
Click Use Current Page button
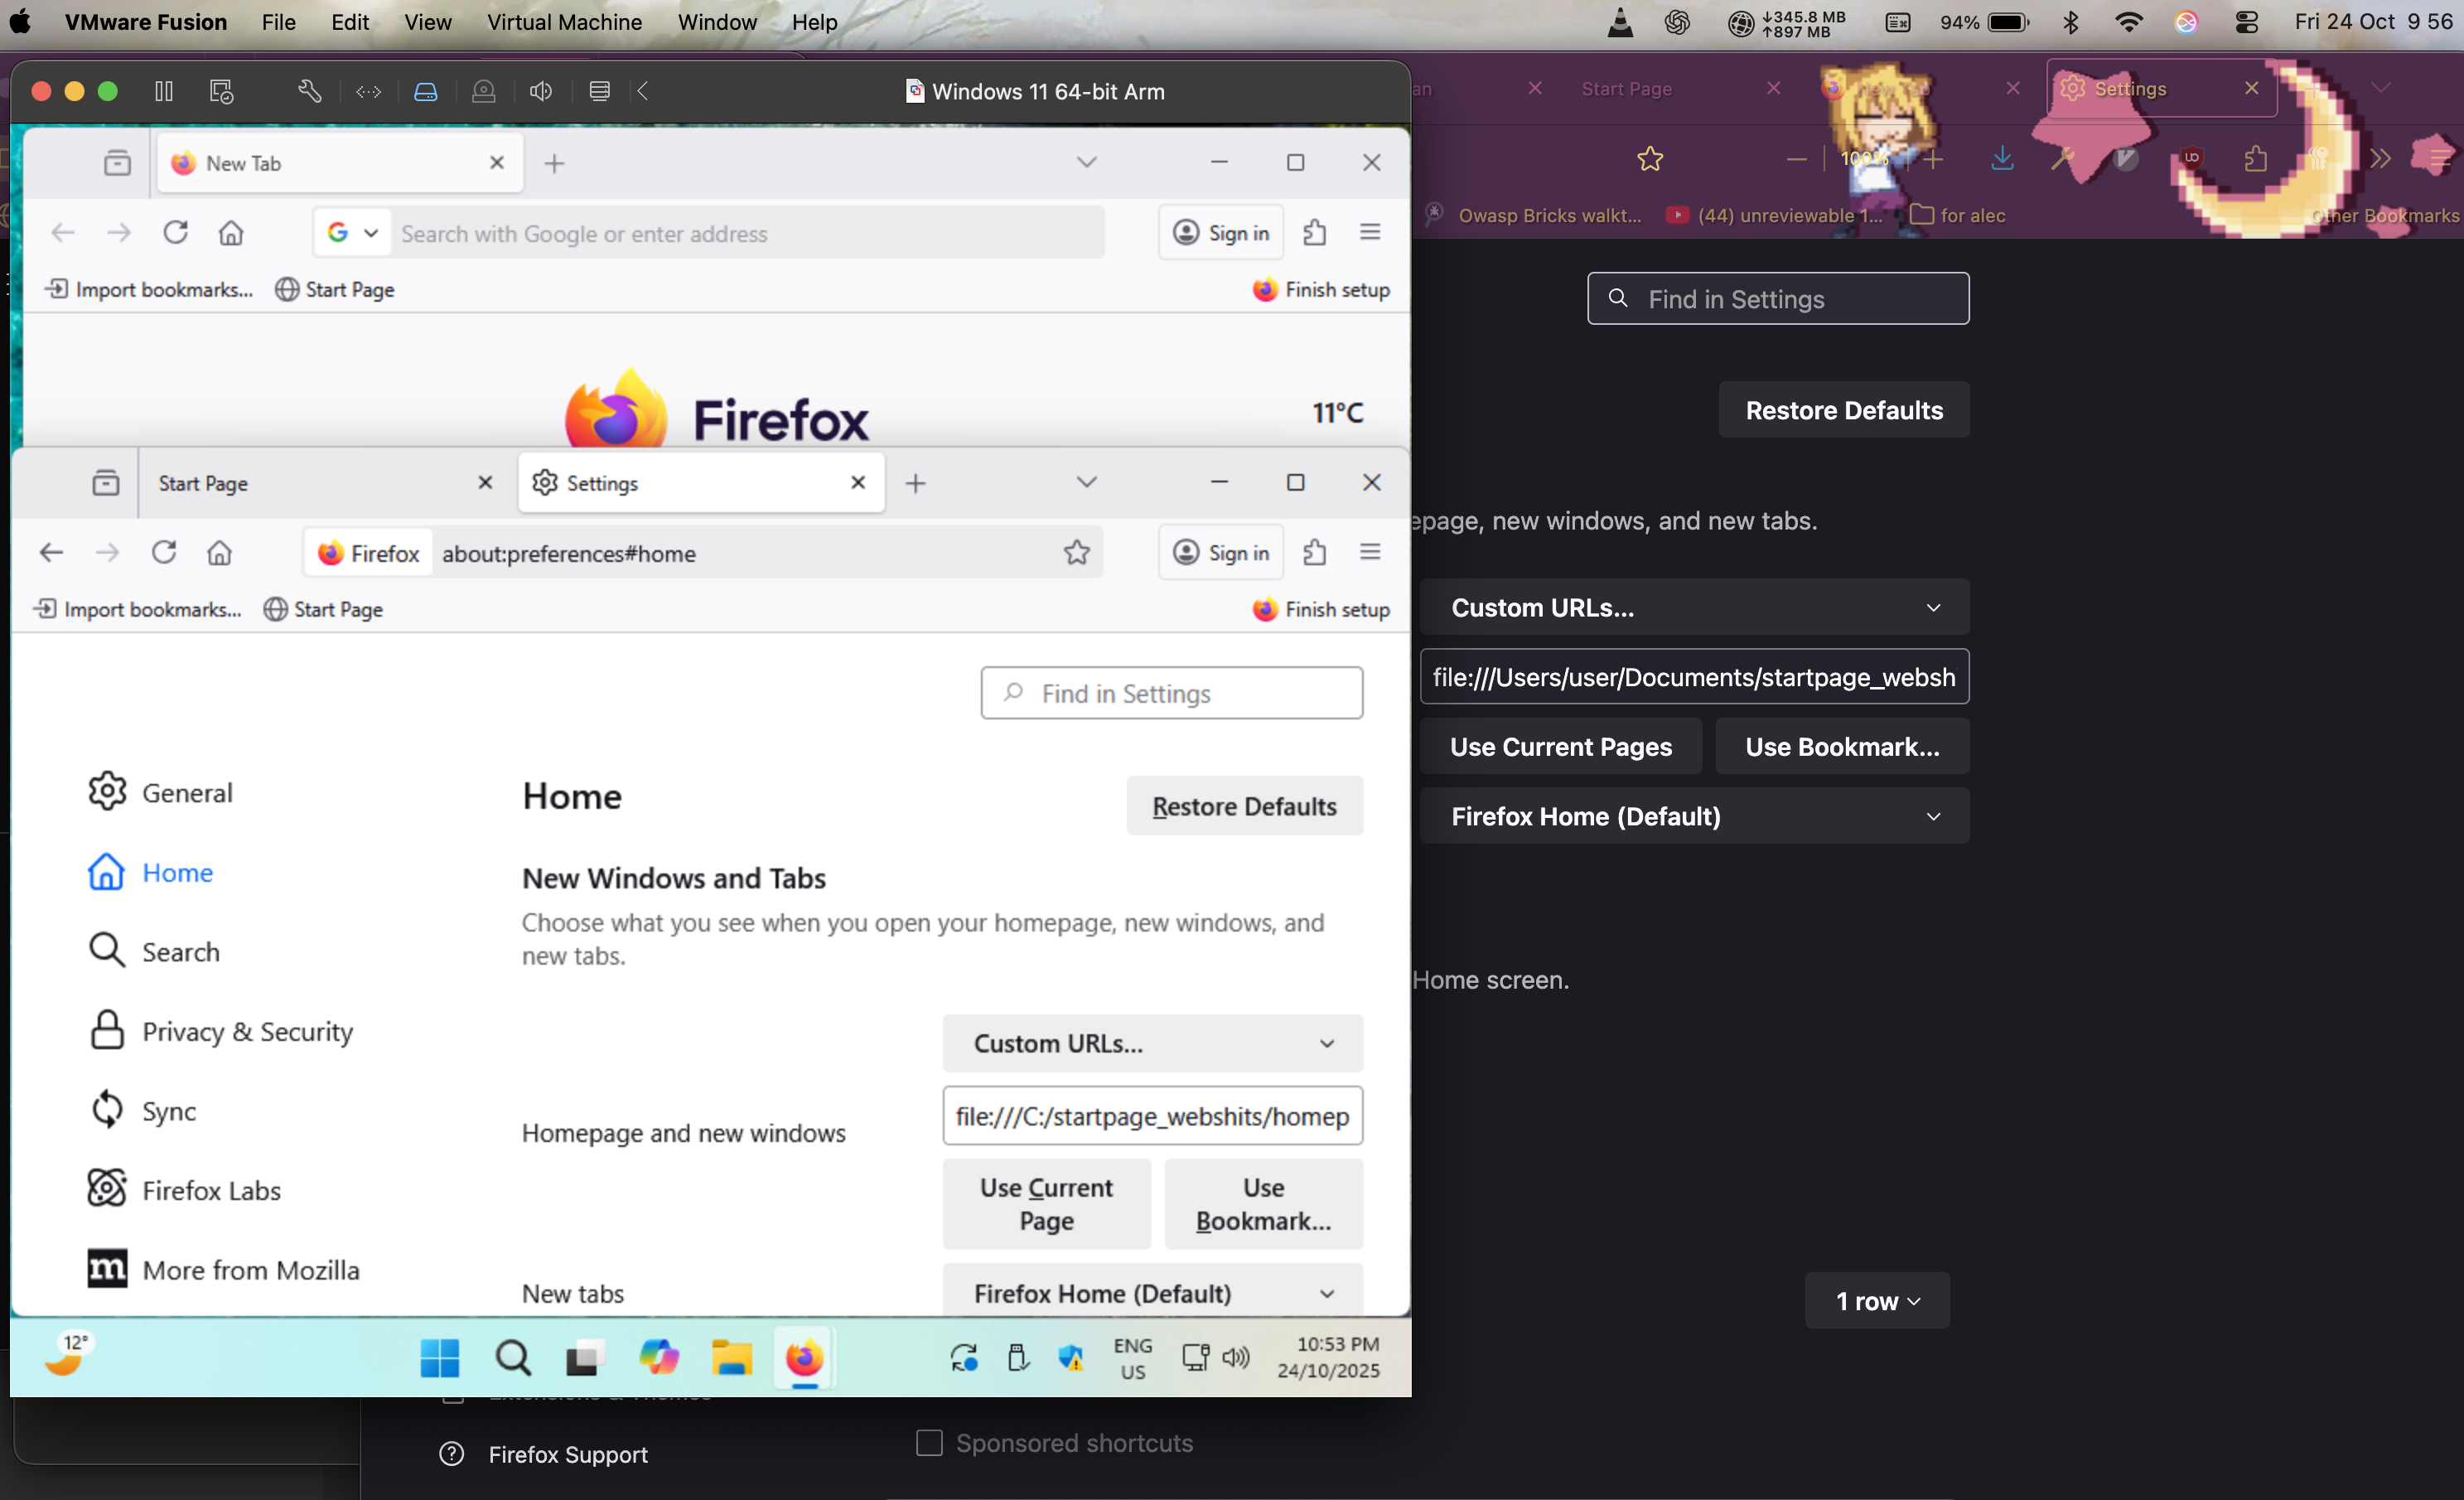click(1046, 1203)
